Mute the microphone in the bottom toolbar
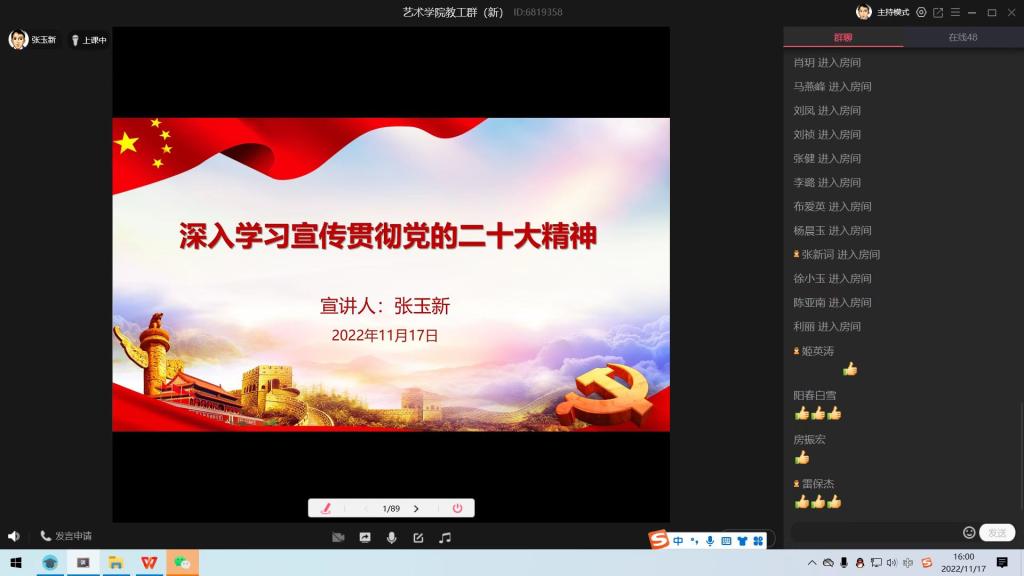1024x576 pixels. click(x=391, y=537)
